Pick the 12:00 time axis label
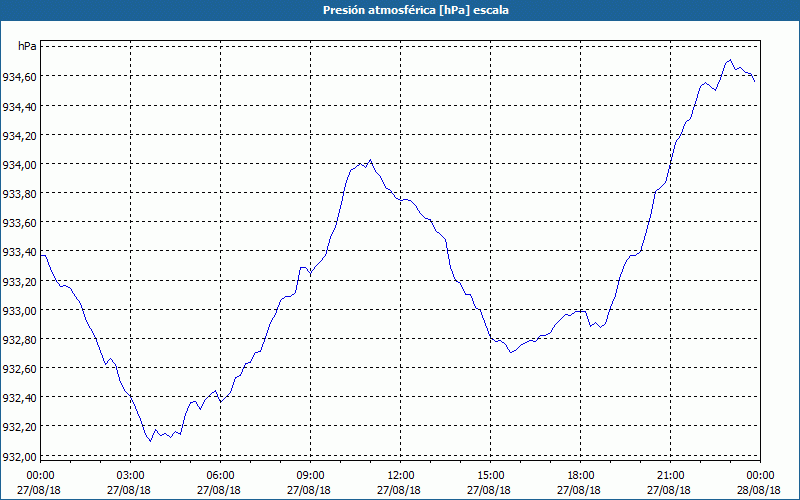This screenshot has height=500, width=800. tap(401, 475)
